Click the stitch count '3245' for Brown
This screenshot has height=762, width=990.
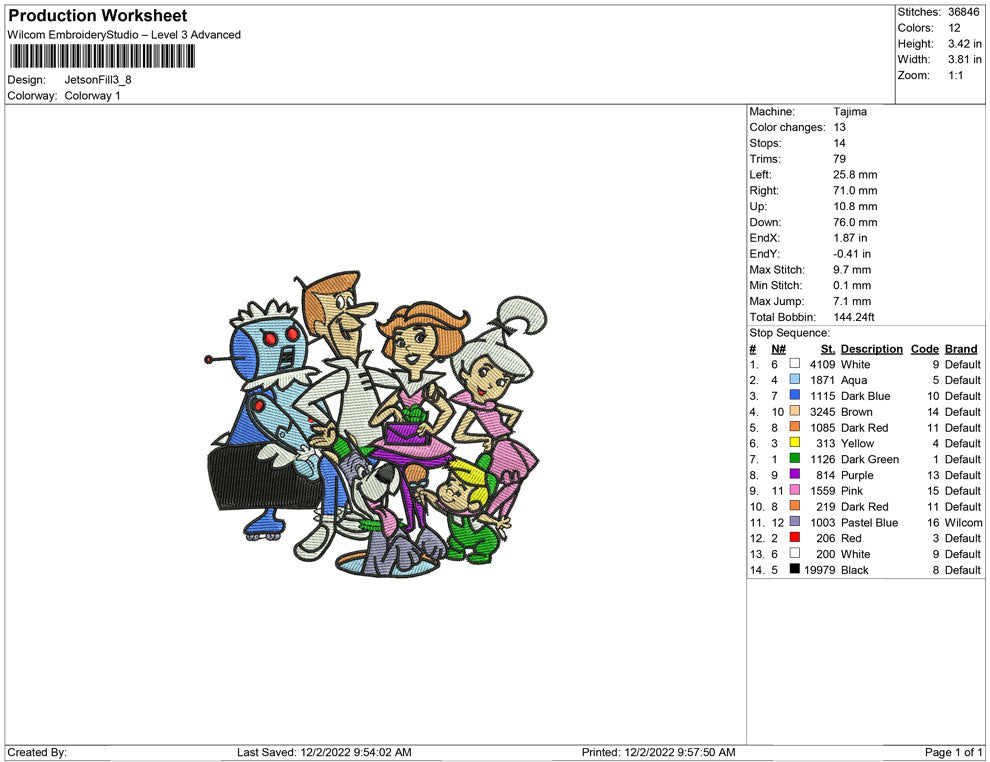pyautogui.click(x=823, y=412)
